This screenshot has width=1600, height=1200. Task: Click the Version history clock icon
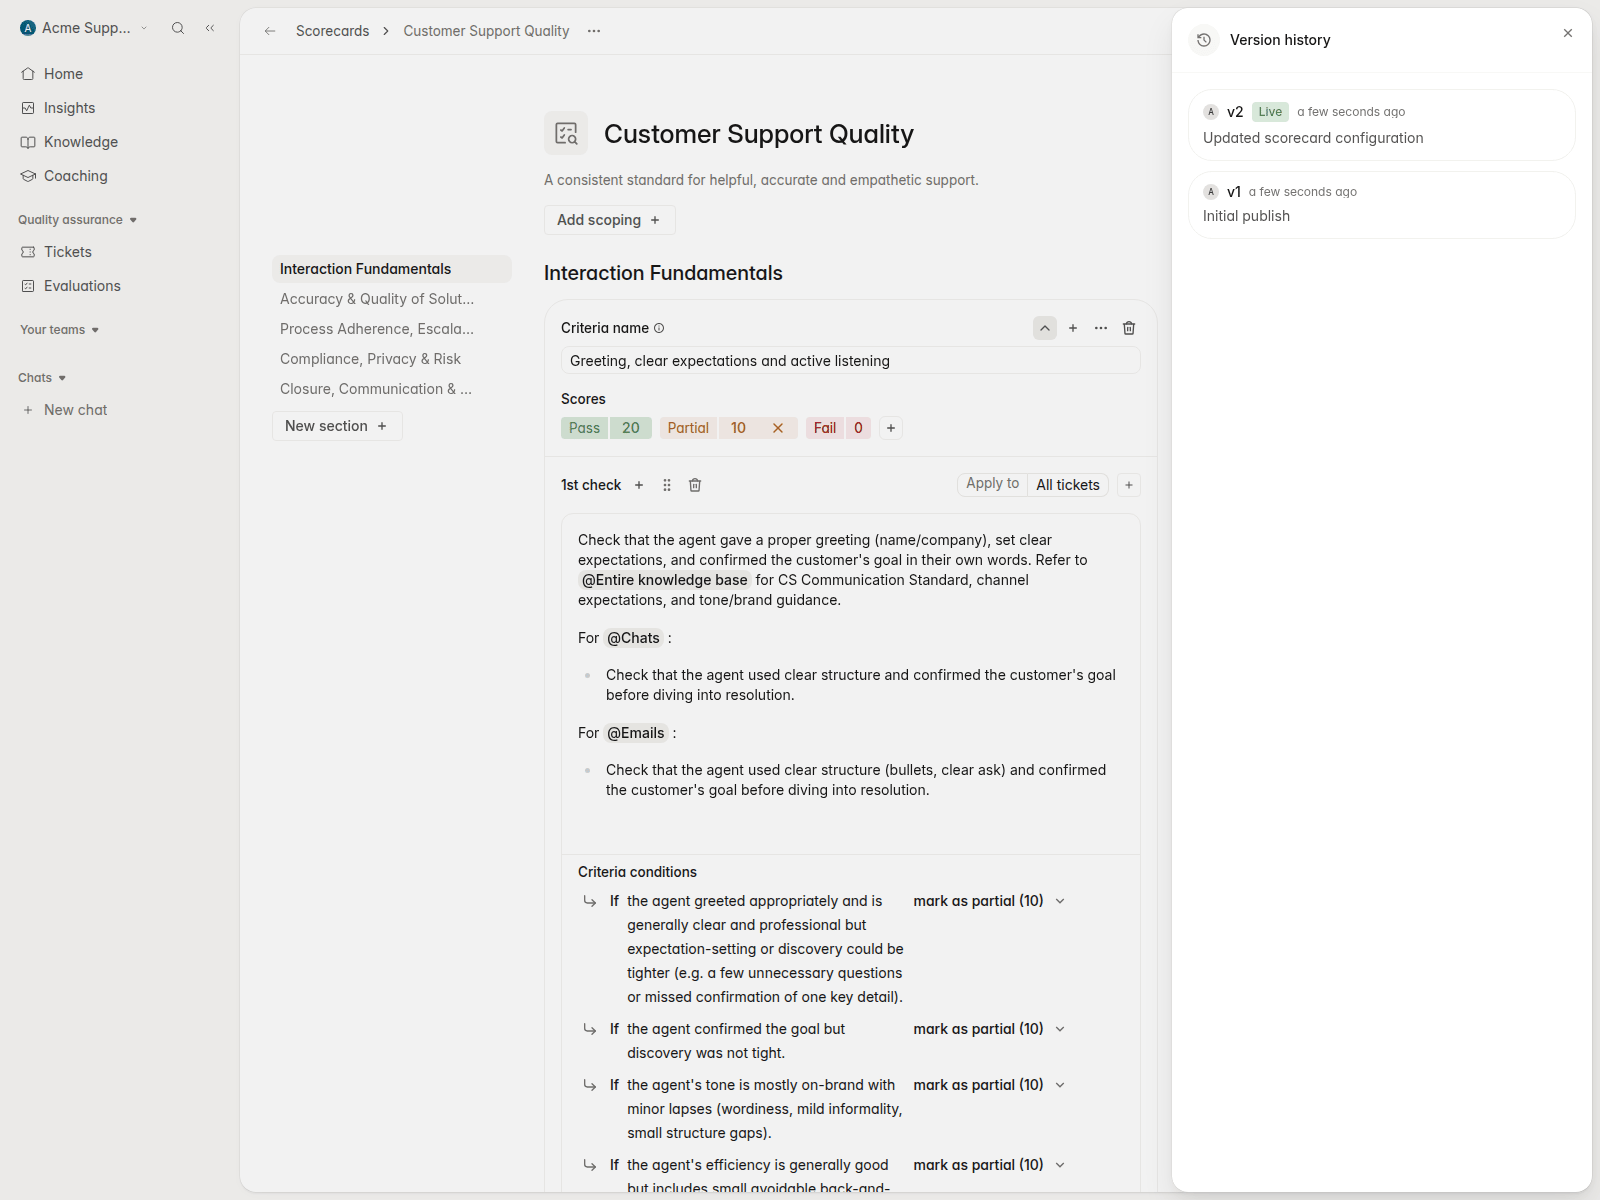pos(1204,40)
